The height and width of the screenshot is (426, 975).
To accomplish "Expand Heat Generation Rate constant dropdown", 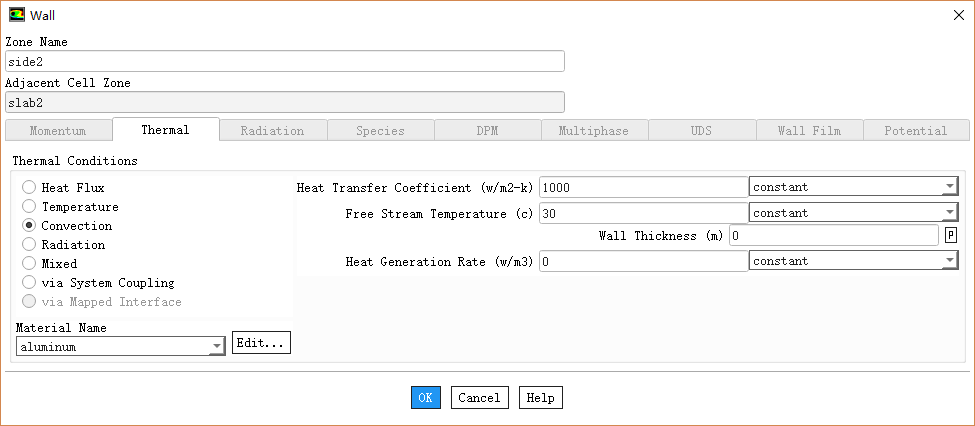I will (x=853, y=261).
